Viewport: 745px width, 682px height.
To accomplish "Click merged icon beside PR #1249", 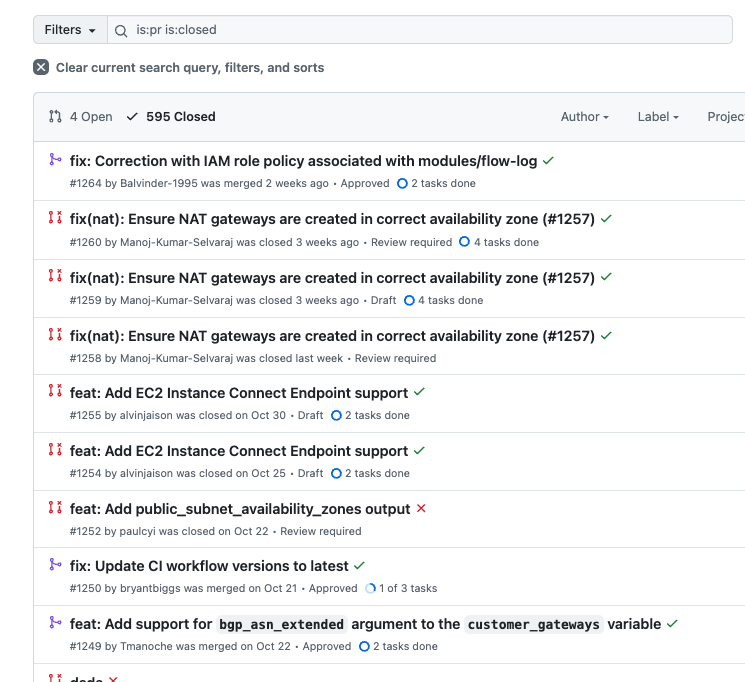I will point(55,623).
